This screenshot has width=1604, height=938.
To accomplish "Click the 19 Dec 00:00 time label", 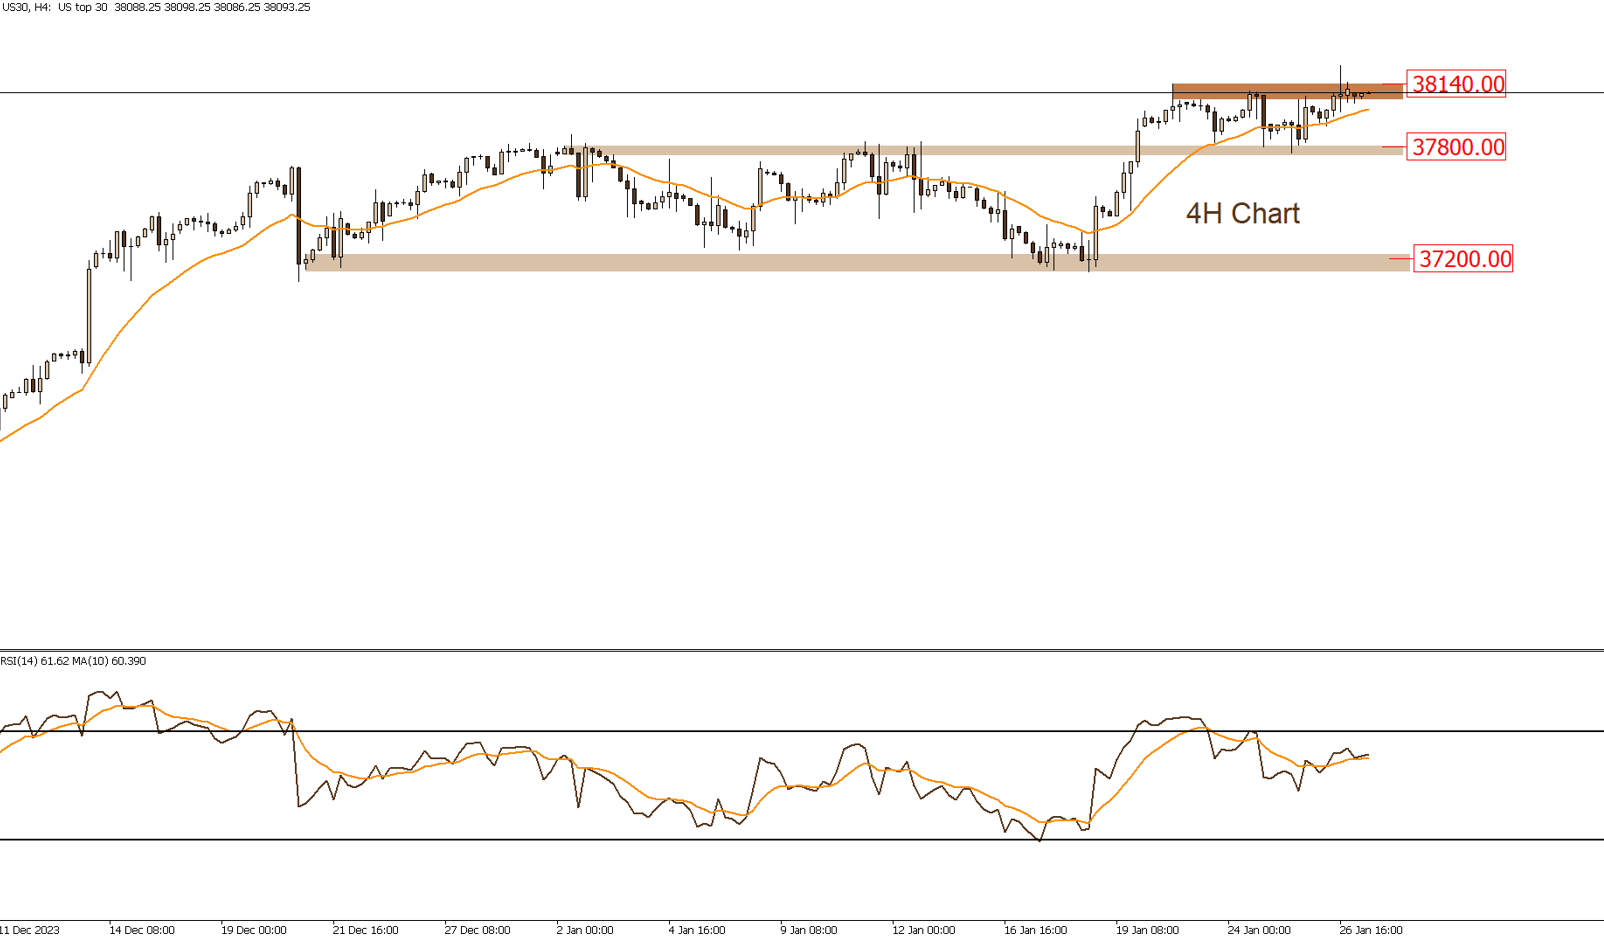I will click(253, 930).
